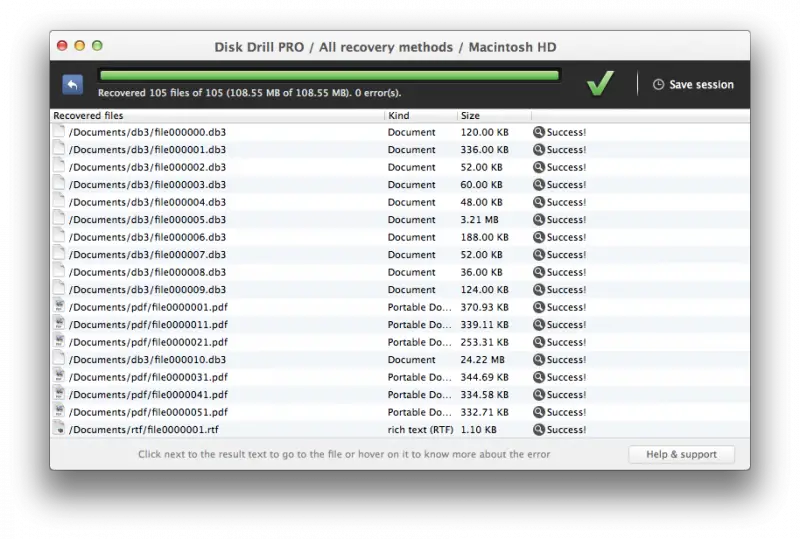Click Success! link for file000005.db3
Screen dimensions: 800x539
[x=566, y=219]
